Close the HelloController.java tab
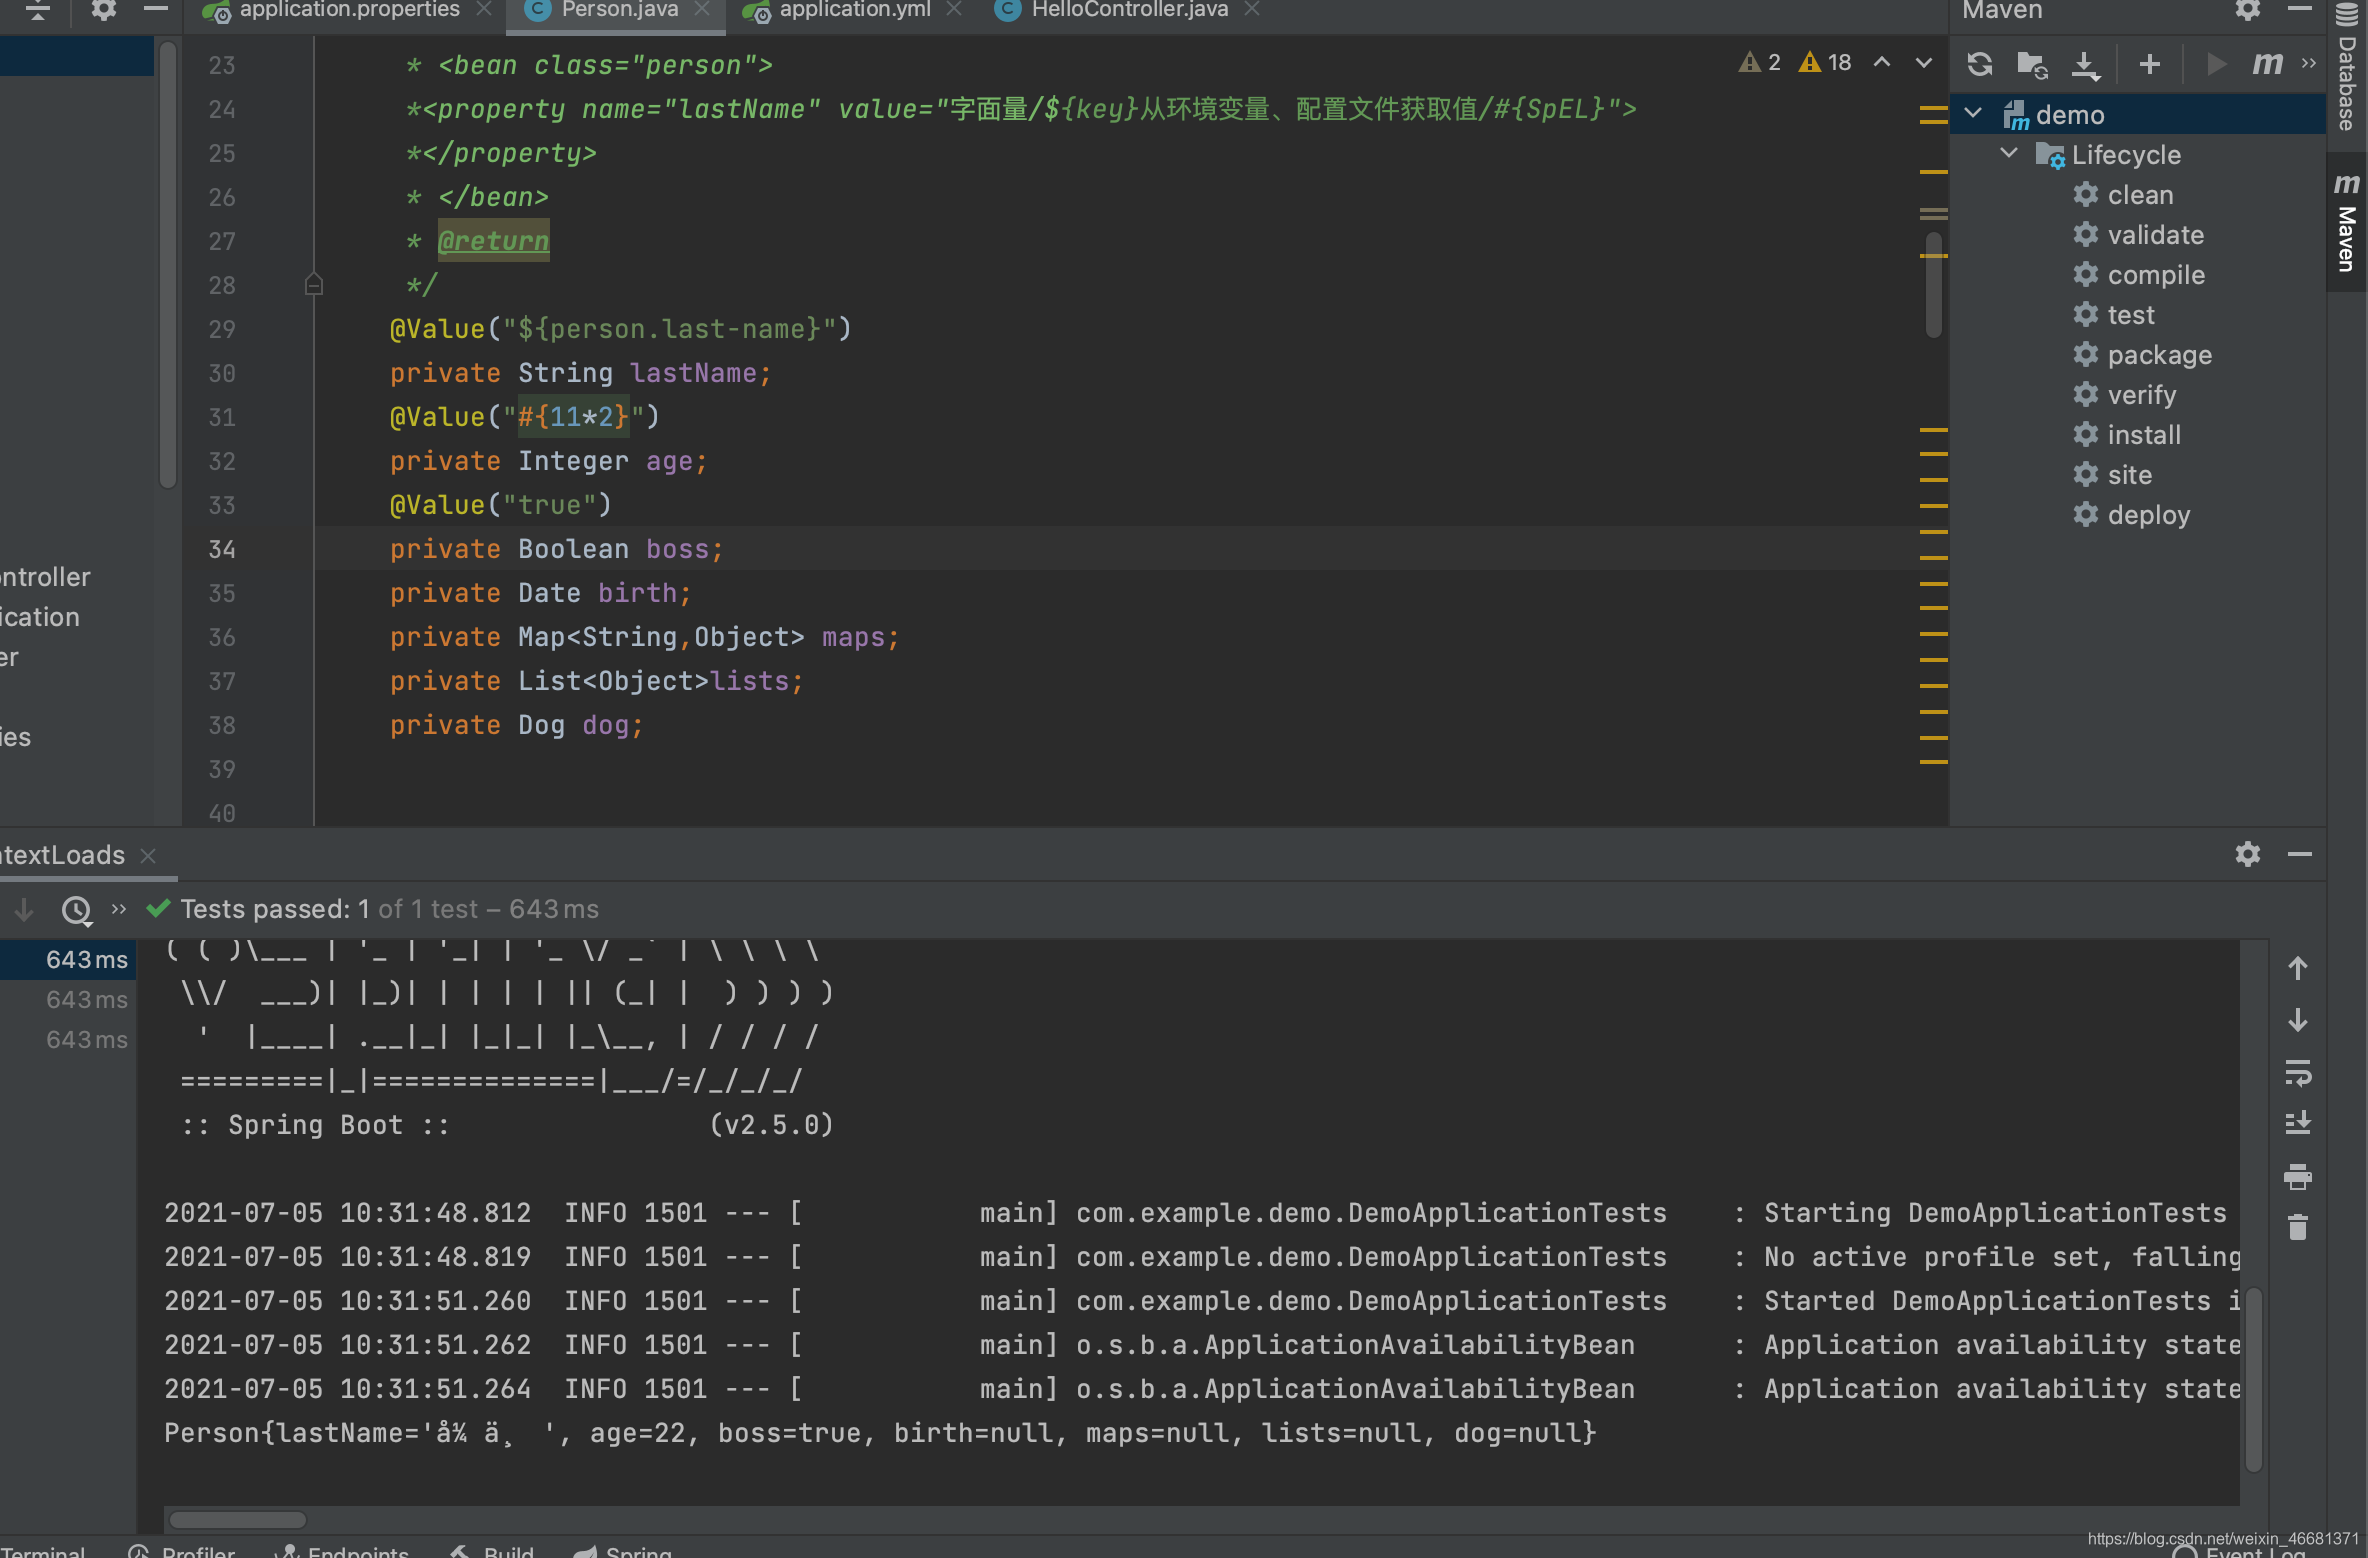This screenshot has height=1558, width=2368. click(1252, 10)
